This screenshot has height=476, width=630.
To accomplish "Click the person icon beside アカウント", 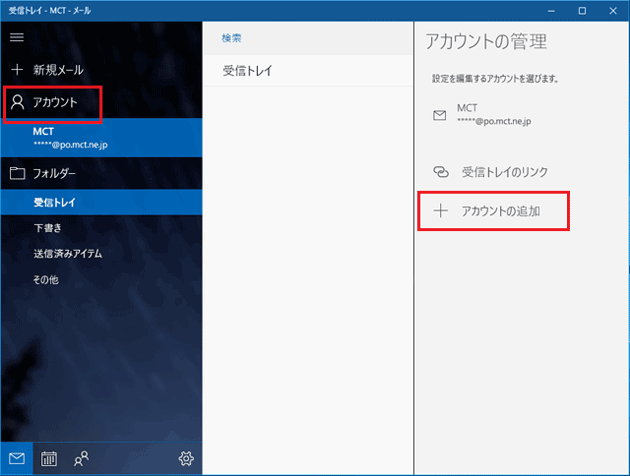I will pyautogui.click(x=17, y=102).
